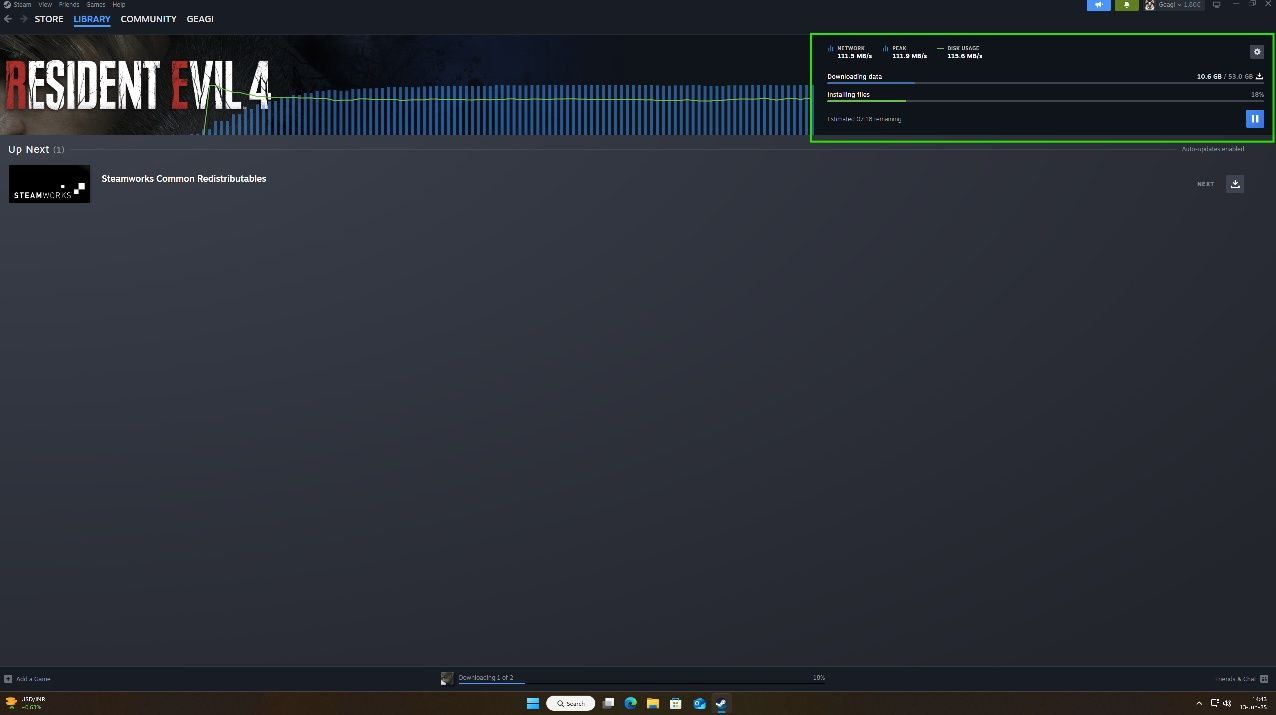Click the NEXT label for Steamworks item

tap(1206, 184)
